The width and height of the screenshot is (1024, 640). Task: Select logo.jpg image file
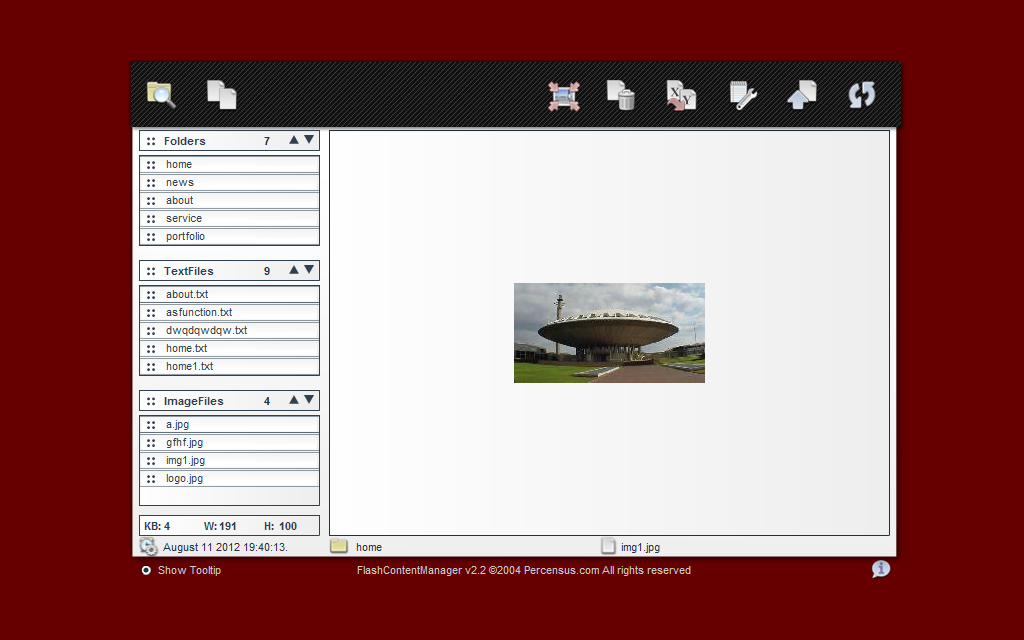229,478
